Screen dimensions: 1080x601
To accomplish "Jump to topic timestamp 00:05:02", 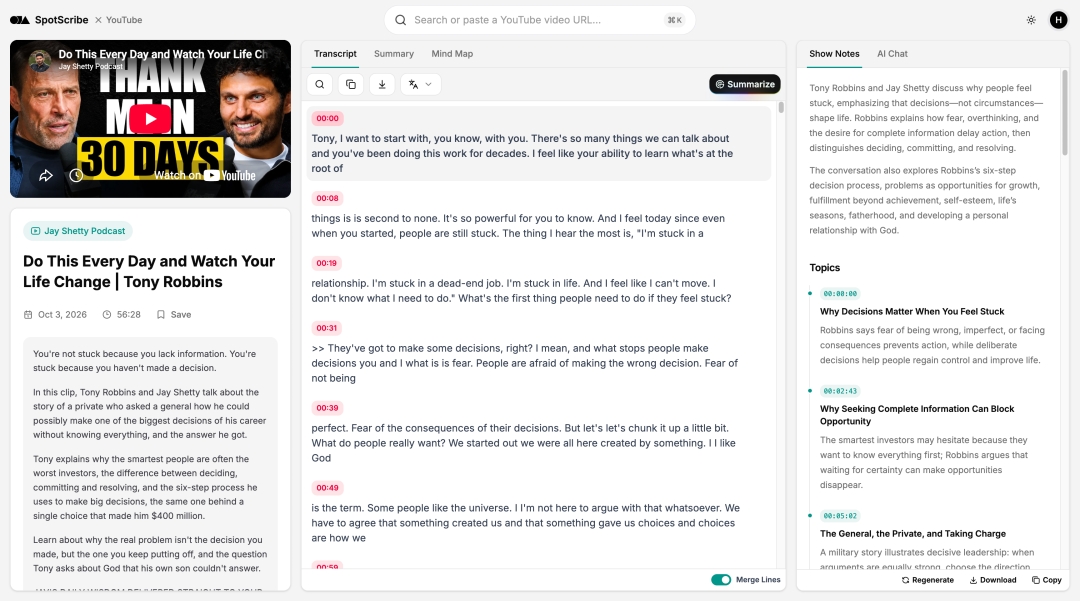I will click(x=840, y=516).
